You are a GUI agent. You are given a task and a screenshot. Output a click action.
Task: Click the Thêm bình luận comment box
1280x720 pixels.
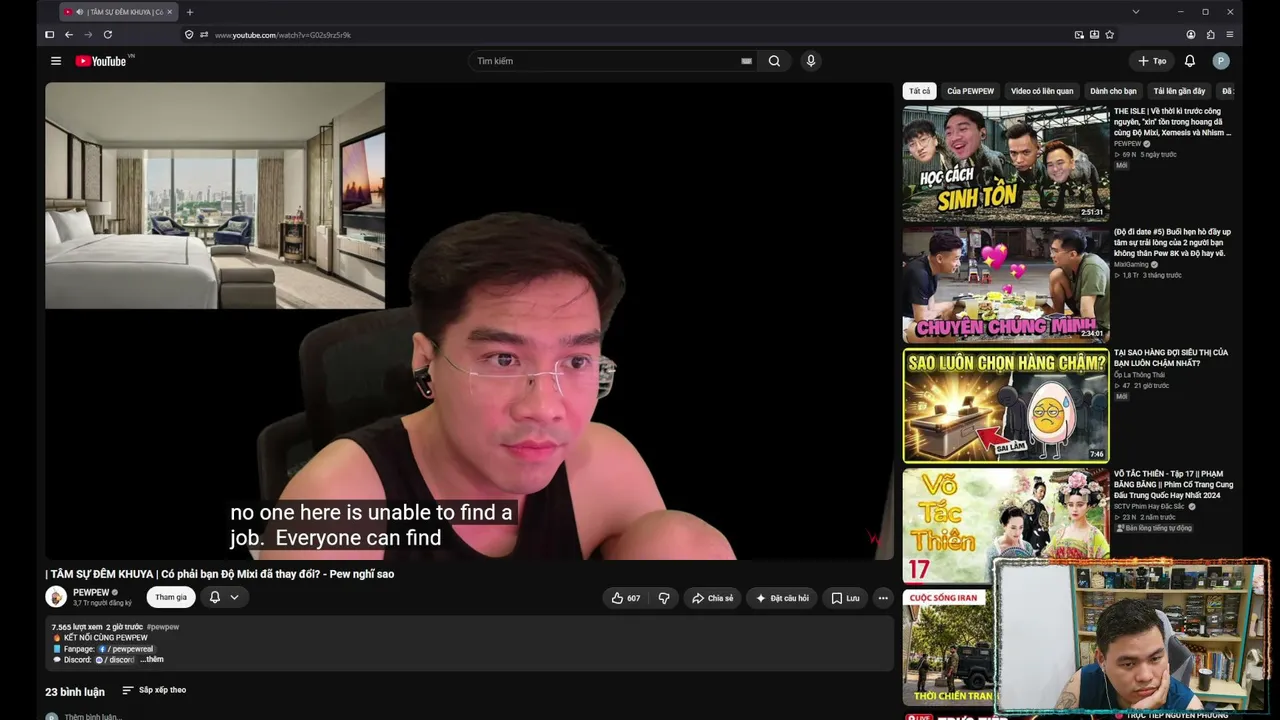(x=93, y=716)
